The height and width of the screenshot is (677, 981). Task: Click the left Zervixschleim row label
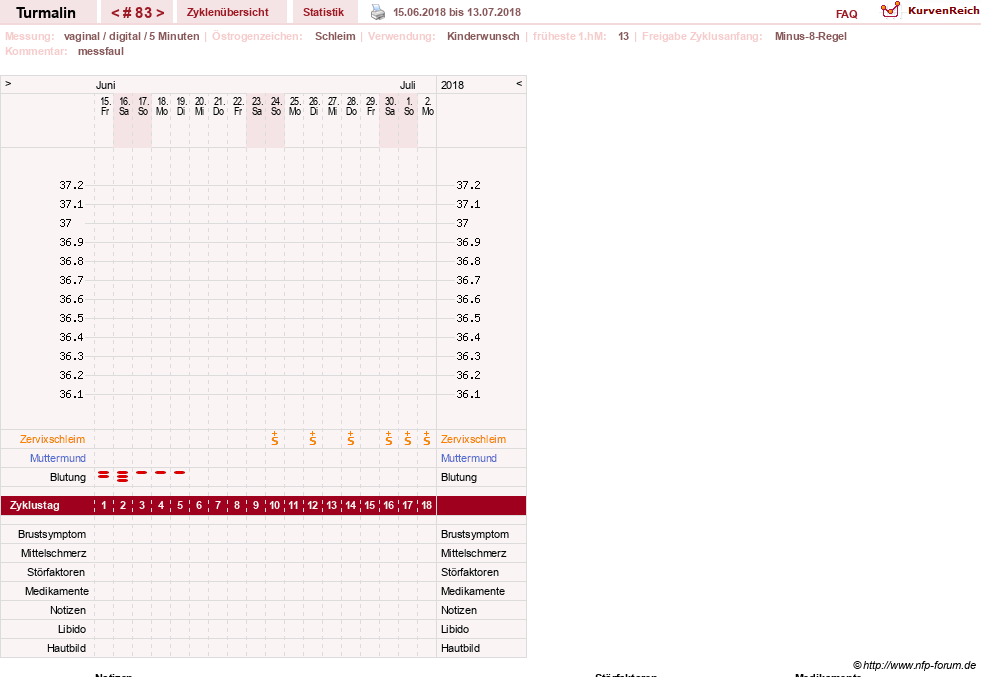click(x=52, y=439)
